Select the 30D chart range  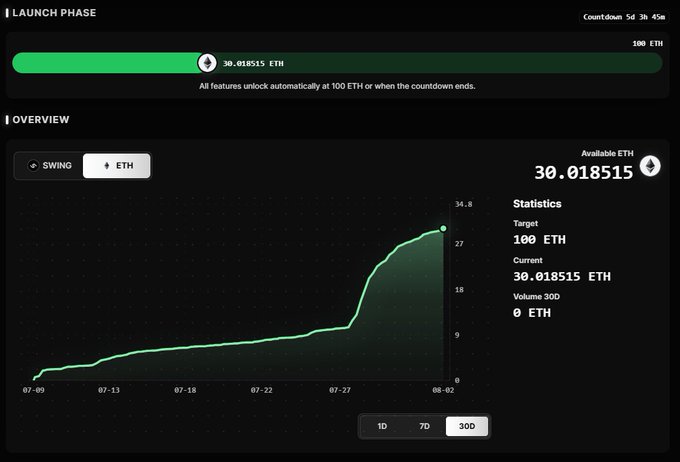coord(467,426)
